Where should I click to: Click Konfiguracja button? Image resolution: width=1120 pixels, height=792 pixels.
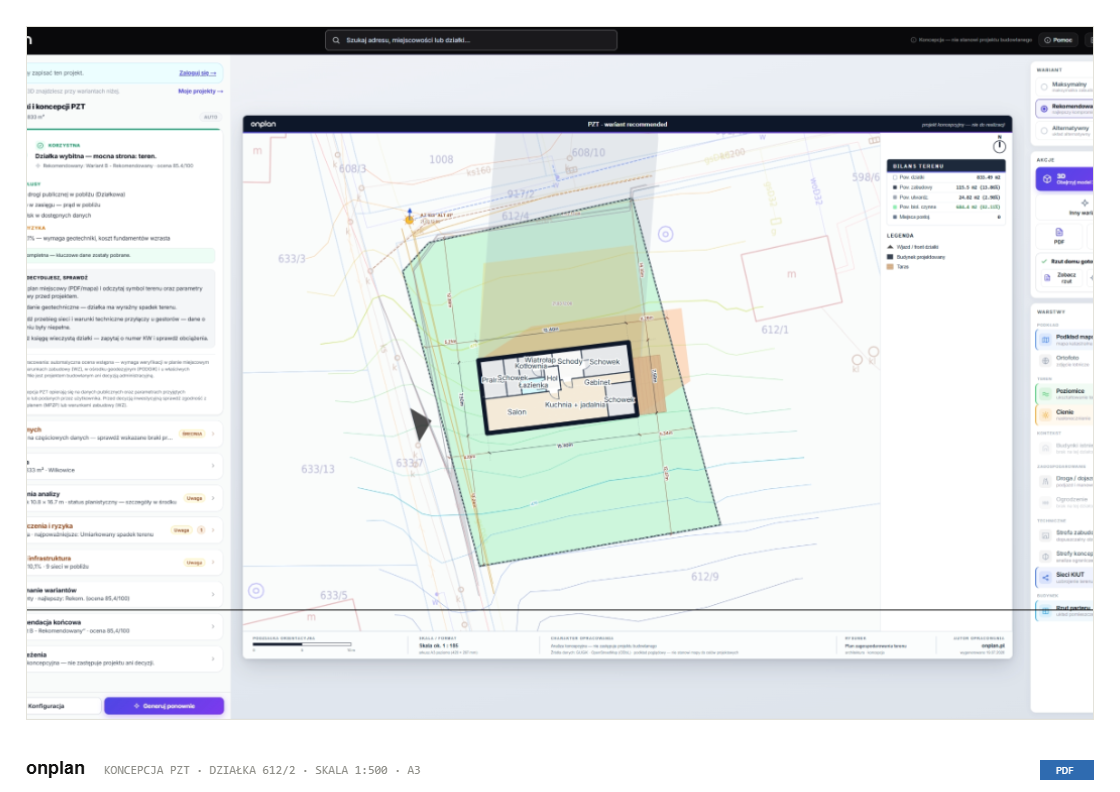coord(63,706)
